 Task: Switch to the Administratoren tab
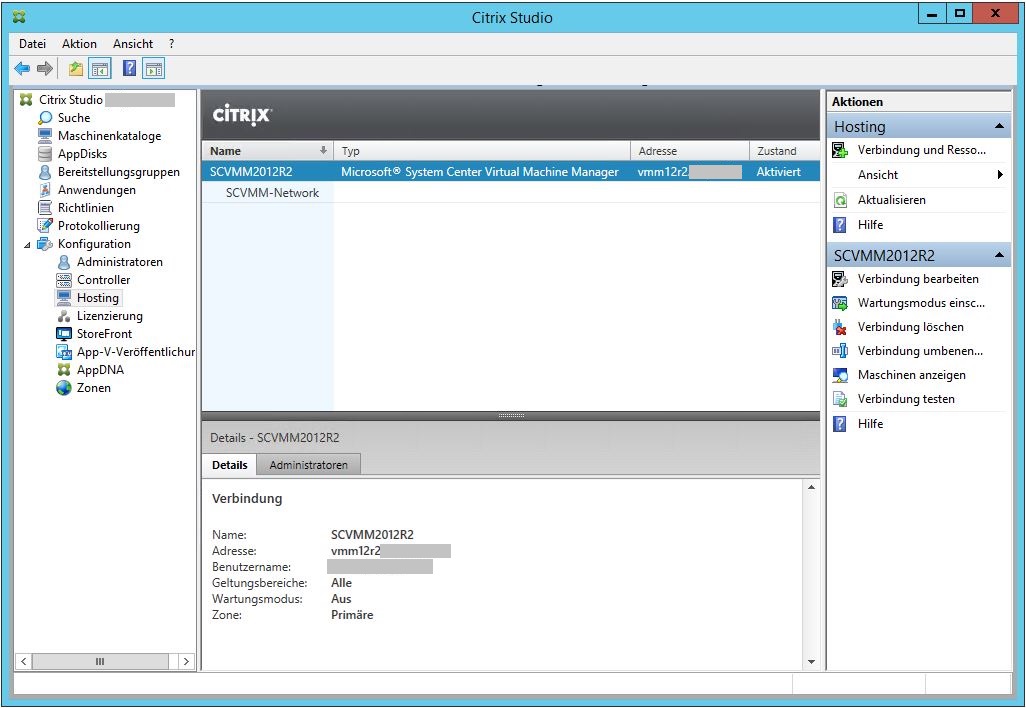308,465
